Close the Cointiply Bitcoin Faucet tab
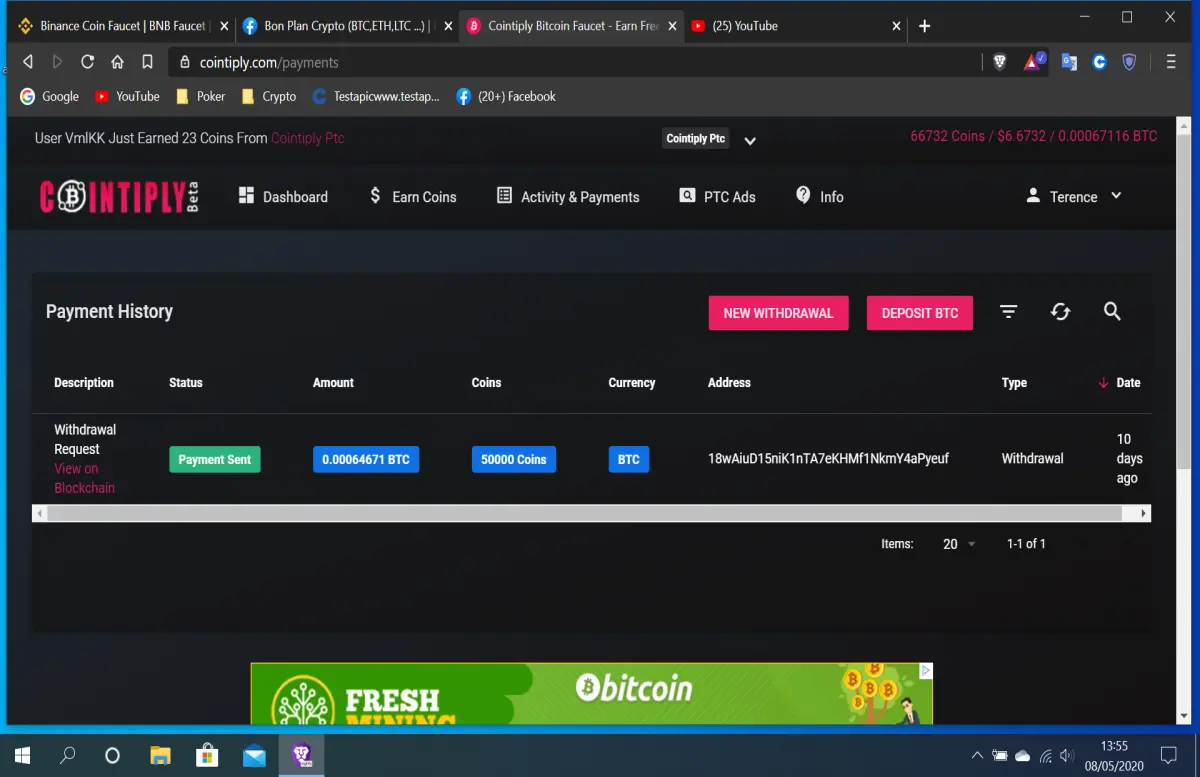The image size is (1200, 777). tap(672, 26)
